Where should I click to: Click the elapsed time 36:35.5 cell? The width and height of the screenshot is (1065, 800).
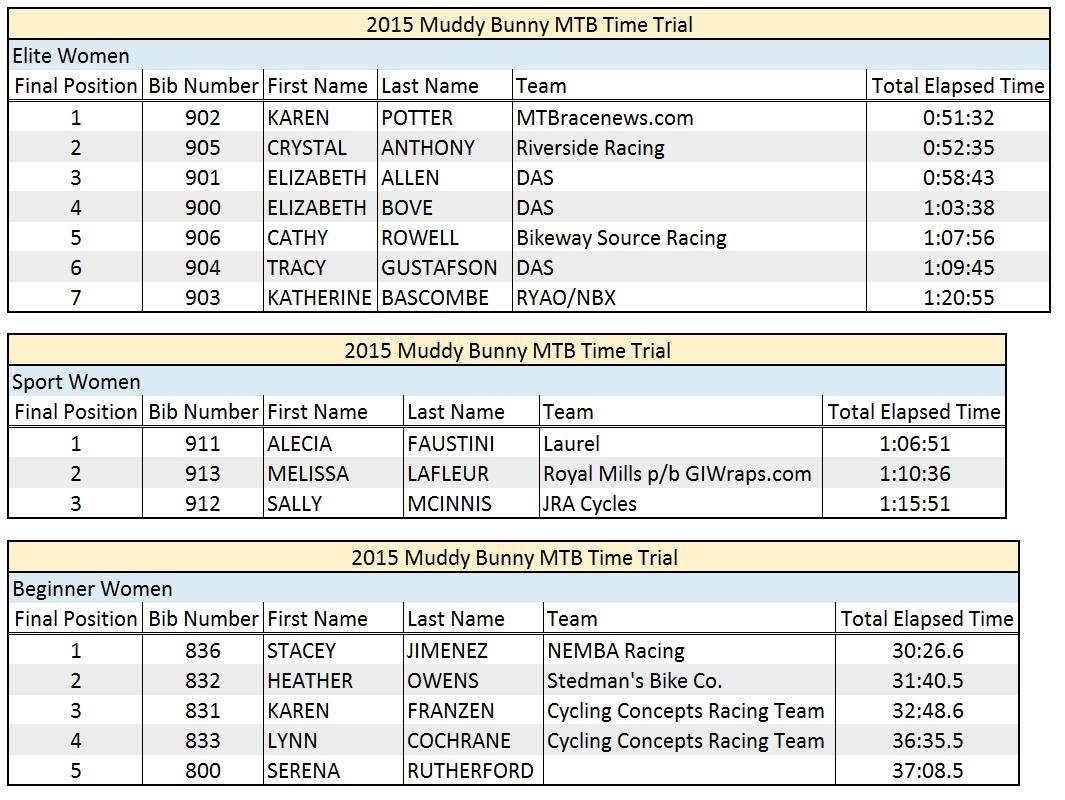tap(927, 741)
